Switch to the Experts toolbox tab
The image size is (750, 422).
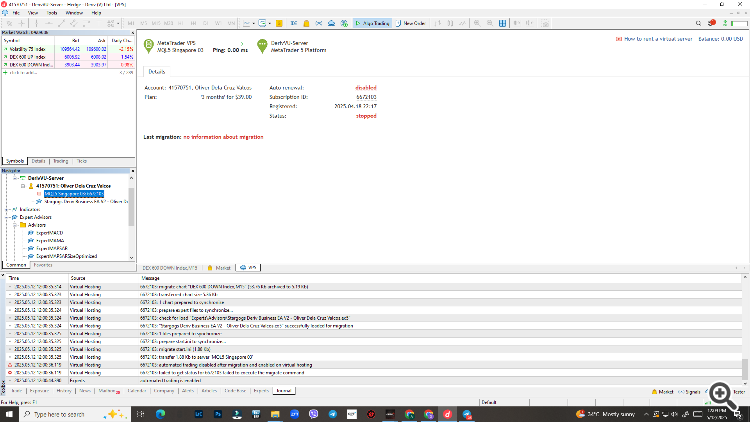click(261, 391)
